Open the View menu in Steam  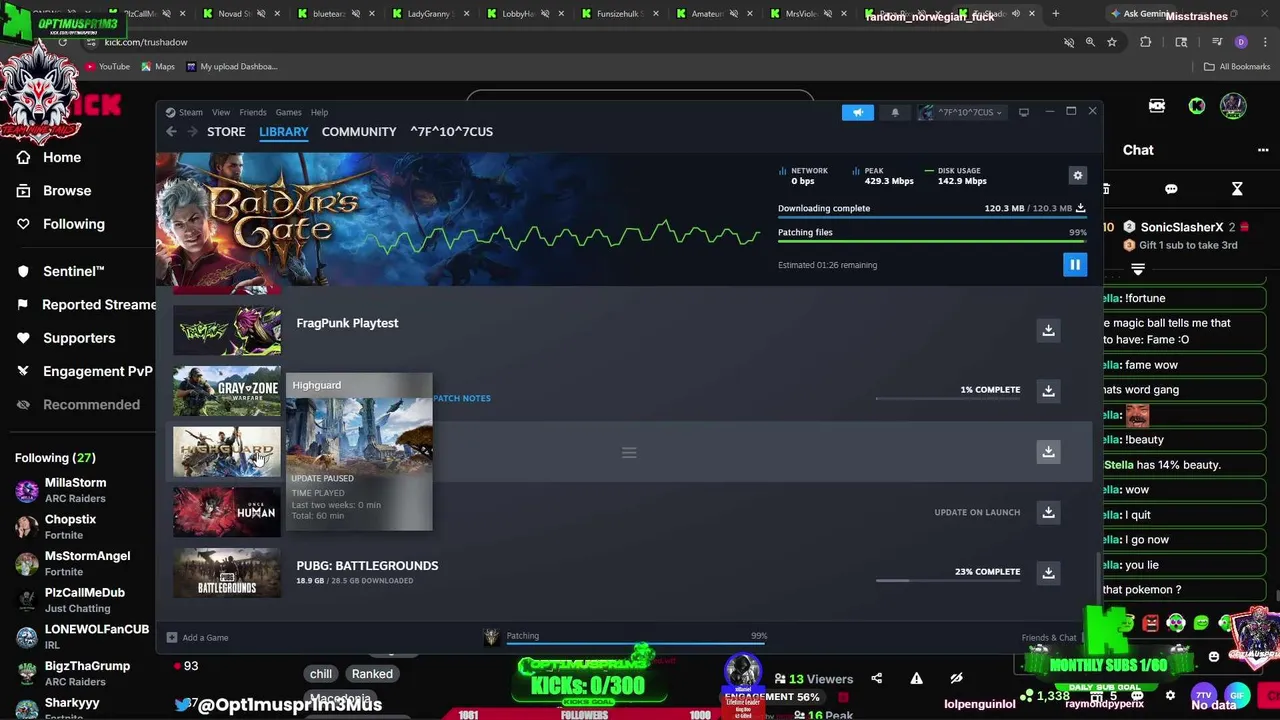[221, 112]
